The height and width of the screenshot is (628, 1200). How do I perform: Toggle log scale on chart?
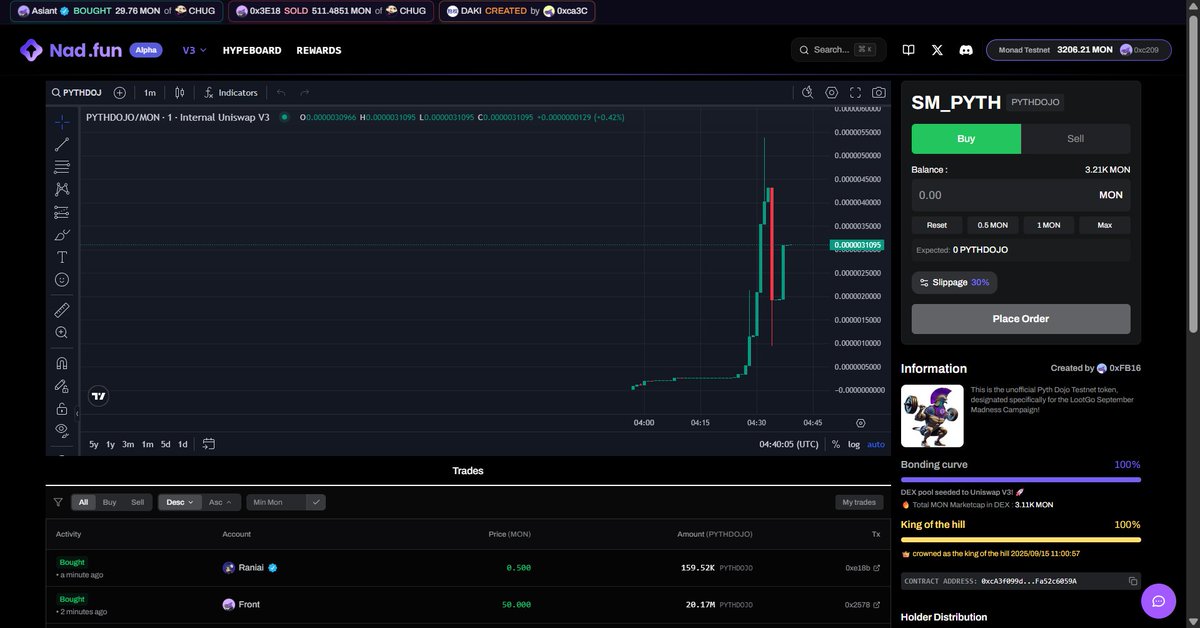[853, 444]
